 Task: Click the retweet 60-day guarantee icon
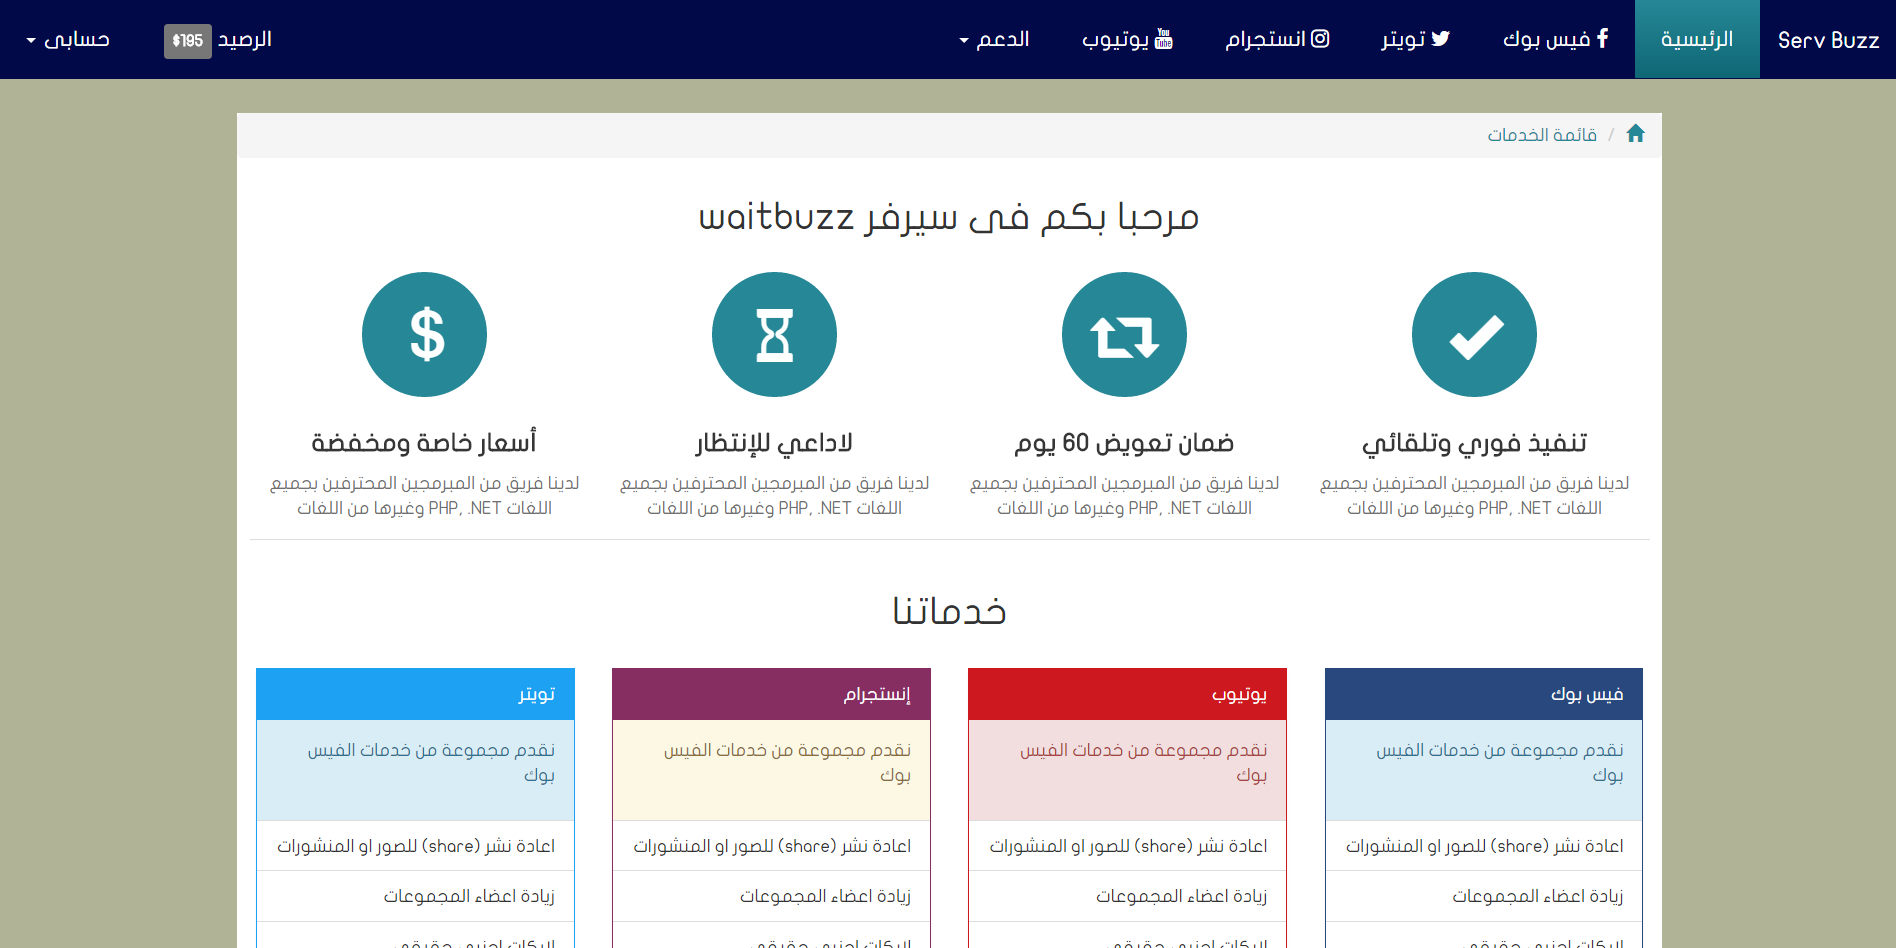coord(1124,335)
